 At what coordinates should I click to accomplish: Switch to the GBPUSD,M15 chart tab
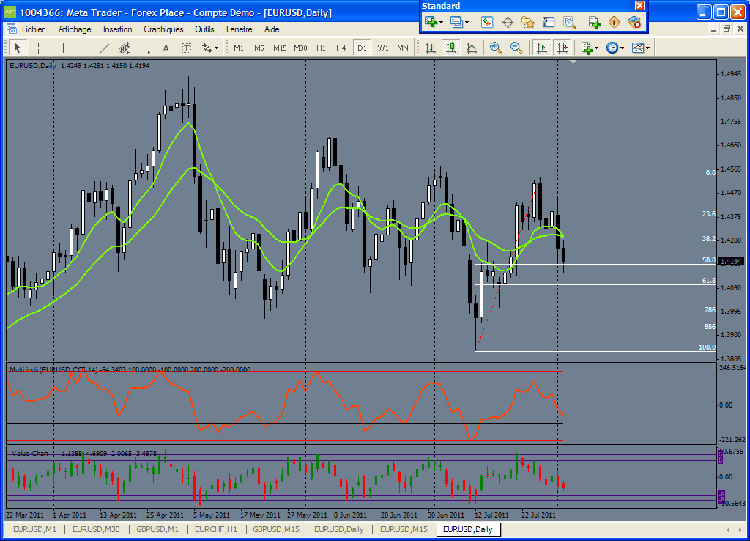point(276,529)
